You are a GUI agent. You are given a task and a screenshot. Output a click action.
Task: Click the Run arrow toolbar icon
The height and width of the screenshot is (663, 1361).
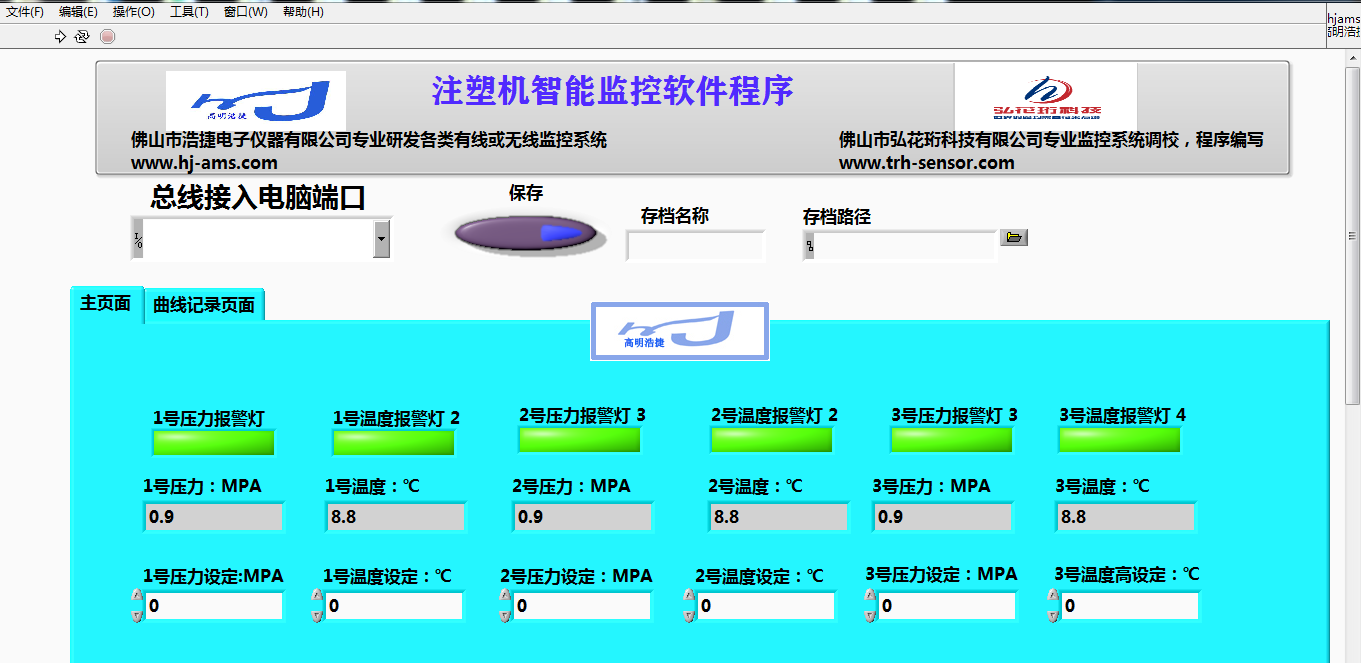[x=60, y=37]
